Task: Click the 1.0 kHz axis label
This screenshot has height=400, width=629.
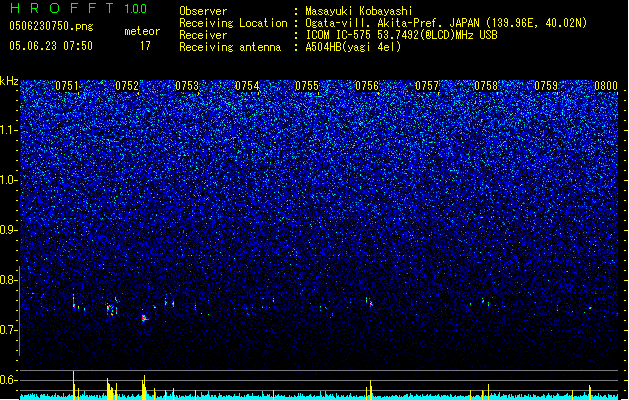Action: tap(8, 180)
